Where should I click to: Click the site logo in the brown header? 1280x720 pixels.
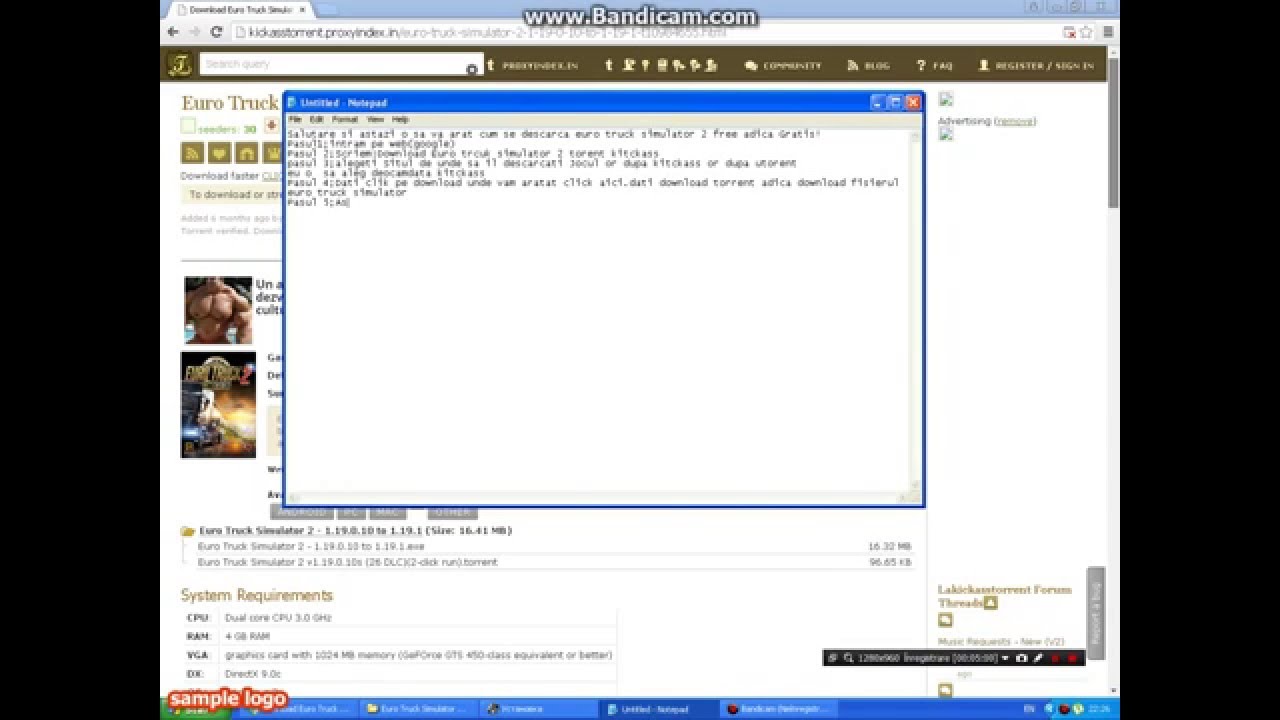pos(179,65)
